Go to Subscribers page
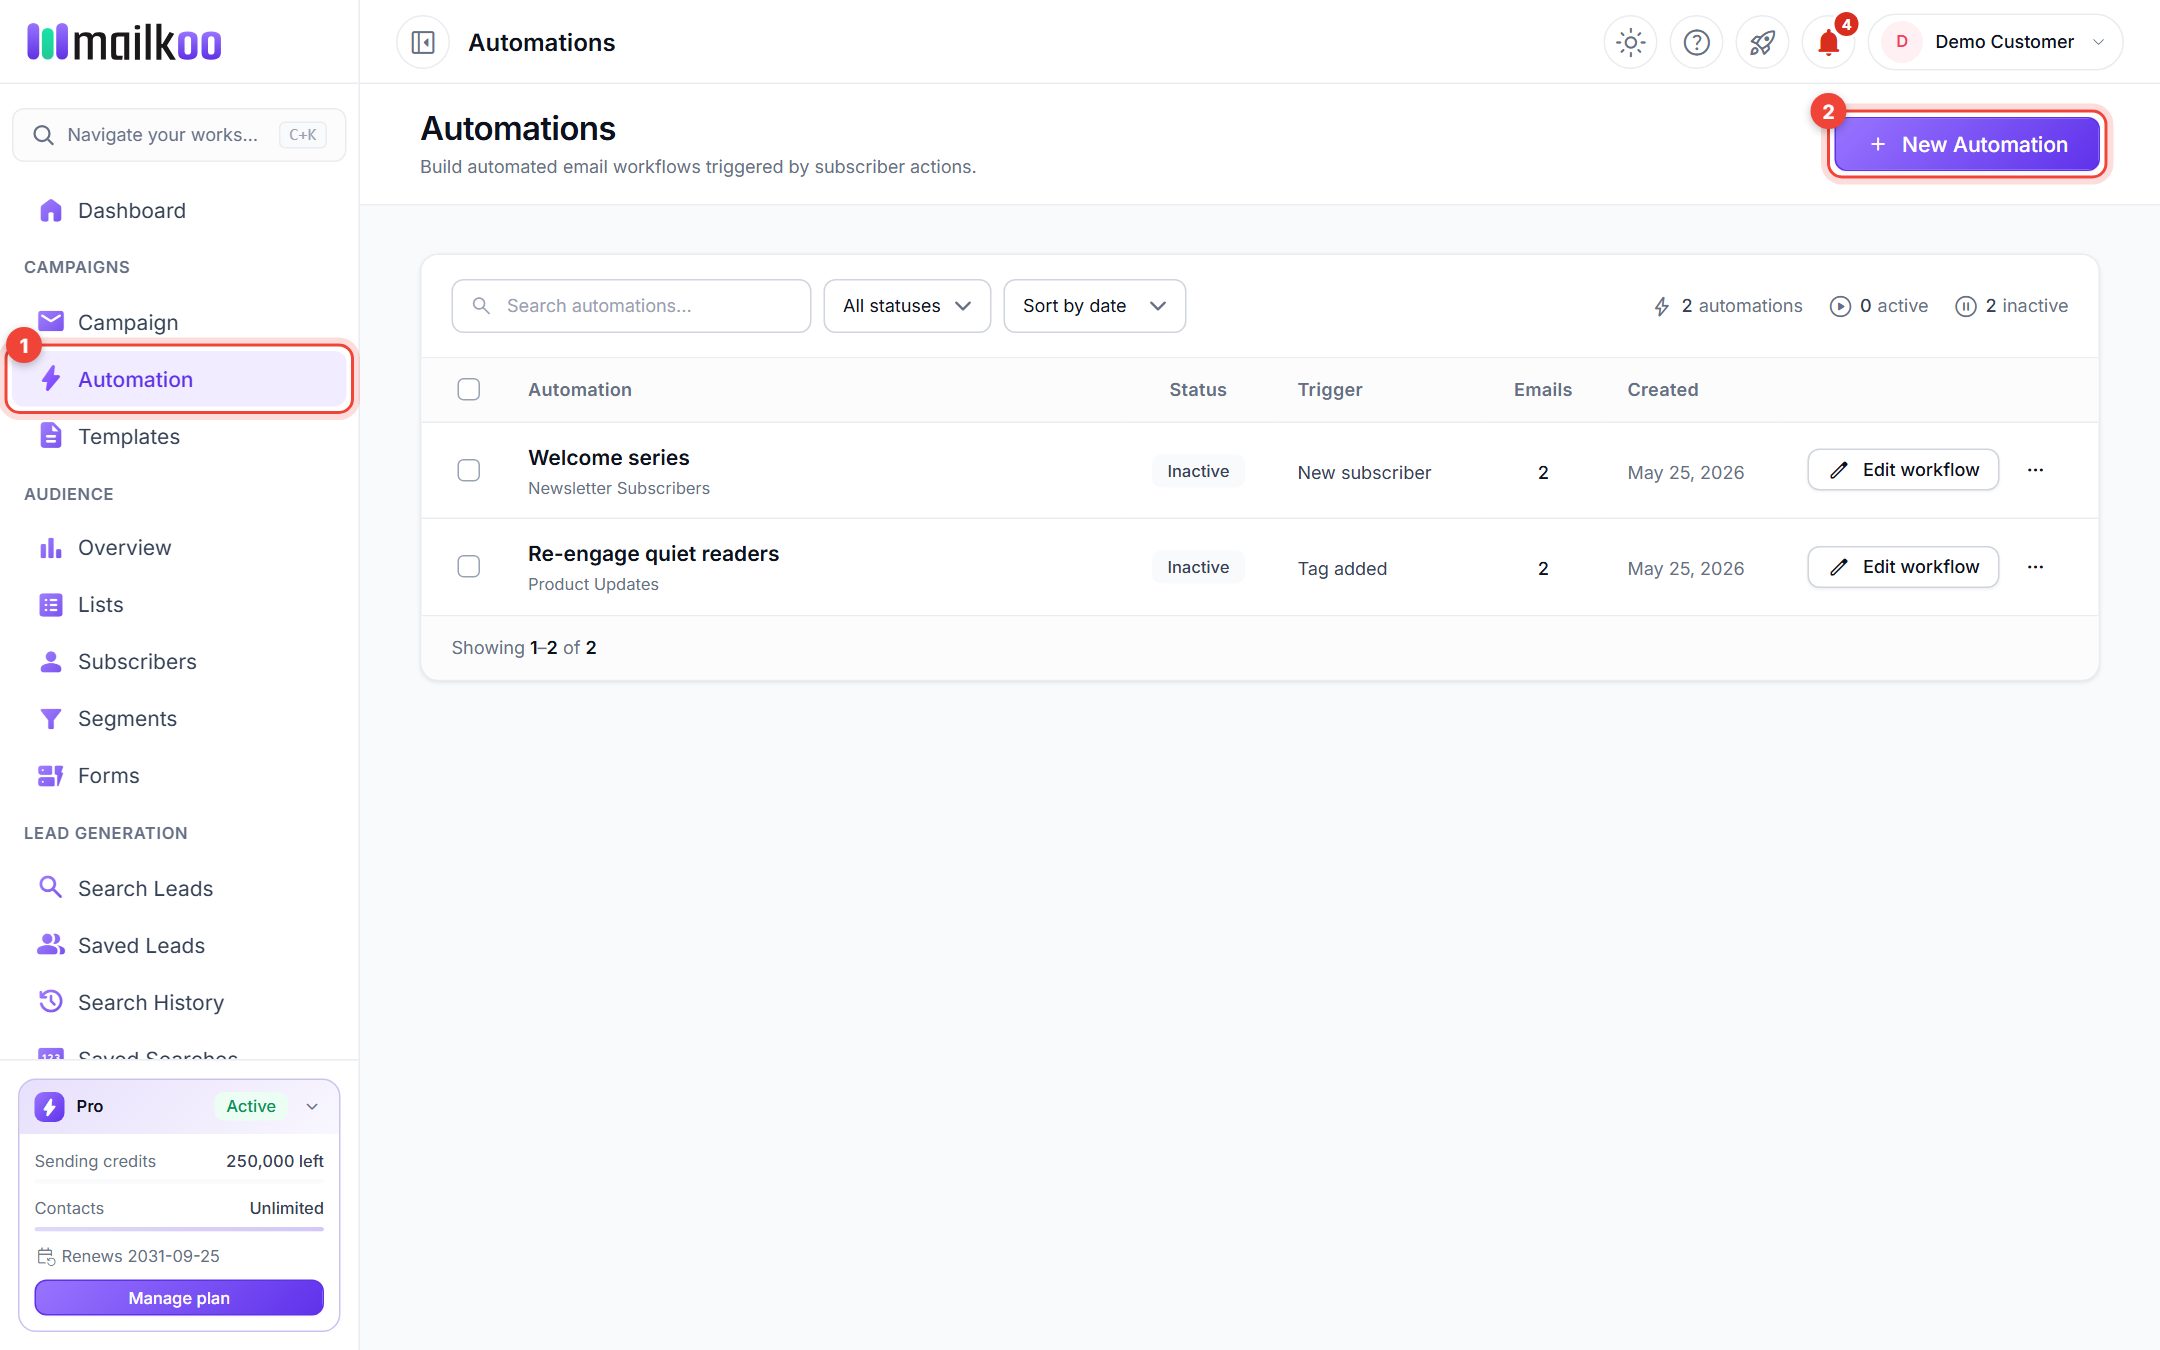The image size is (2160, 1350). point(179,661)
